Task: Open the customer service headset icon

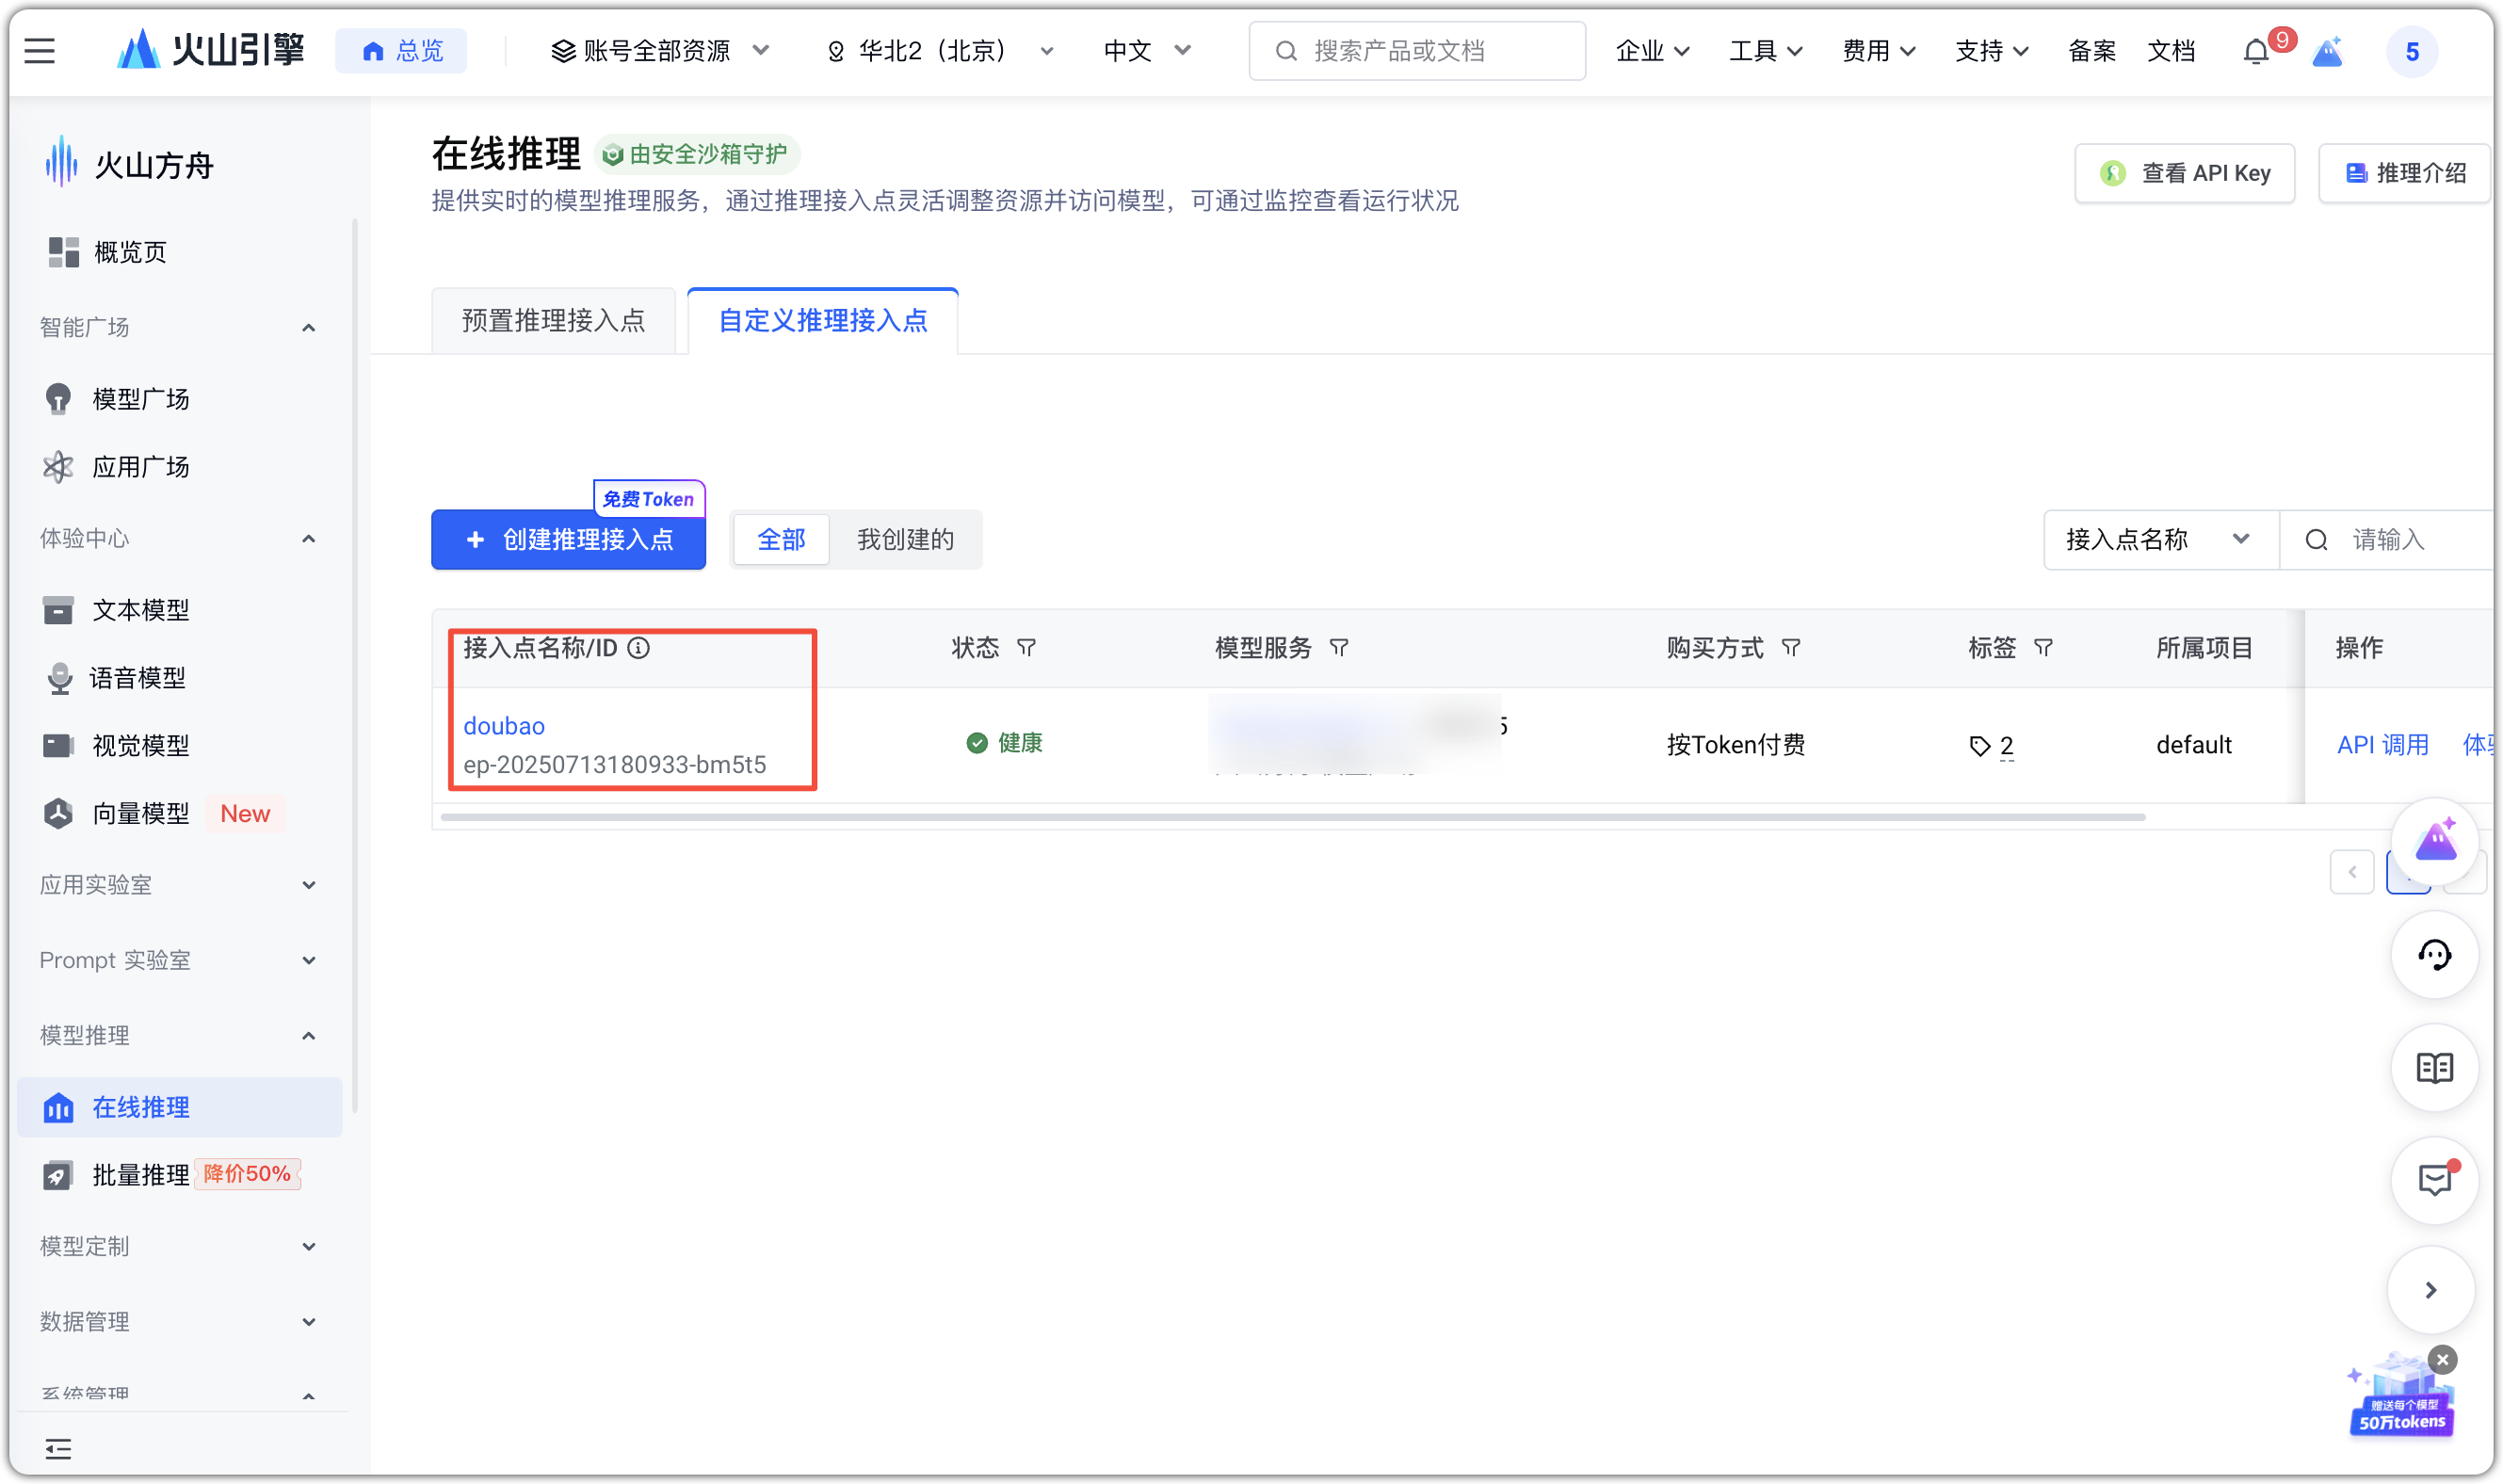Action: click(x=2434, y=955)
